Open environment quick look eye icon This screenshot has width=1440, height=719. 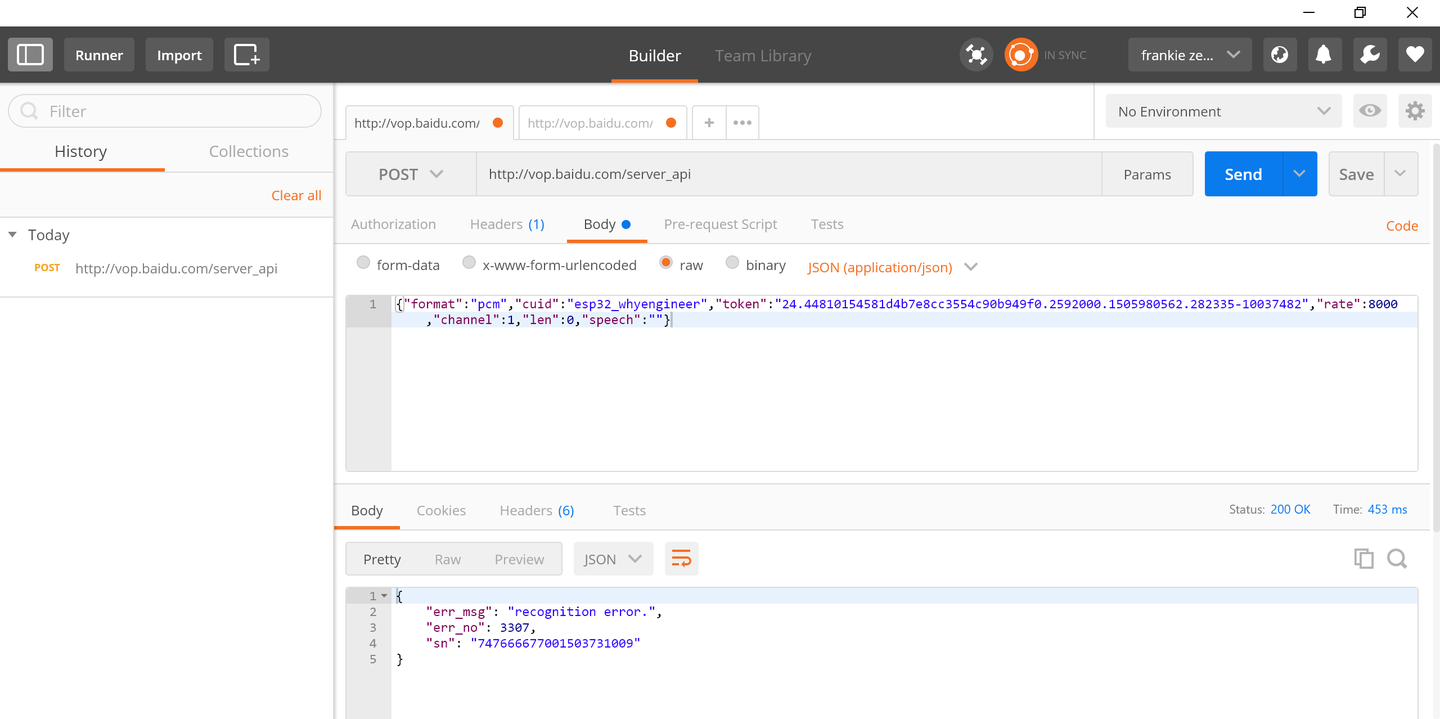[1370, 111]
